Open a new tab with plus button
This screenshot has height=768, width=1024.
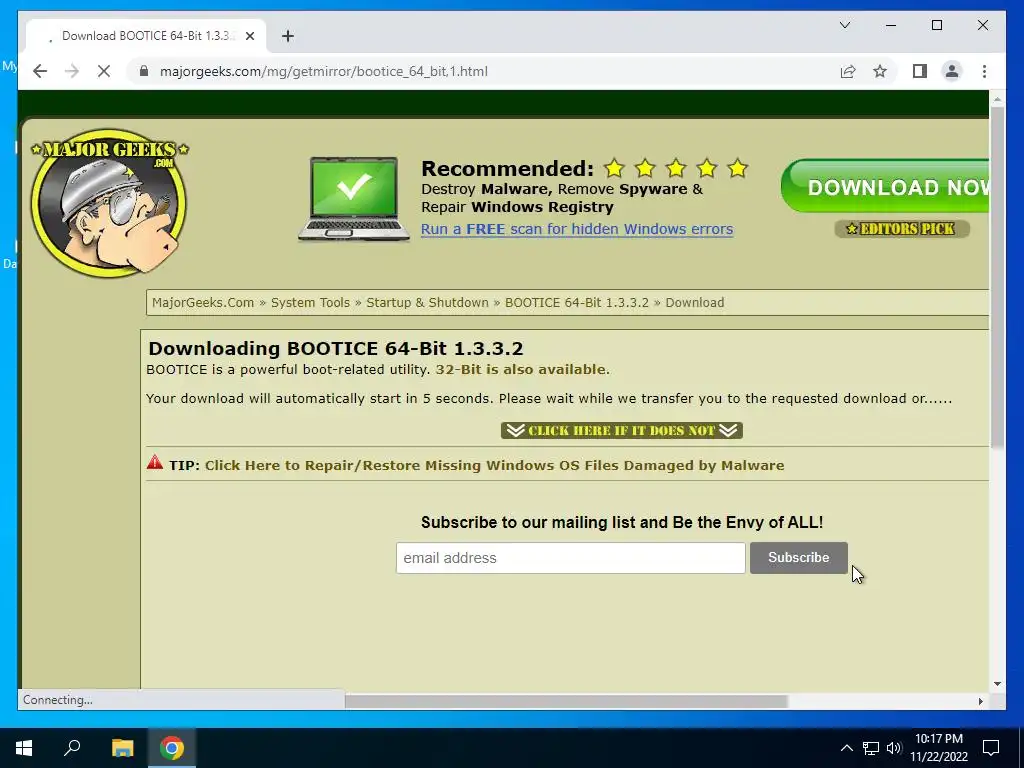288,36
